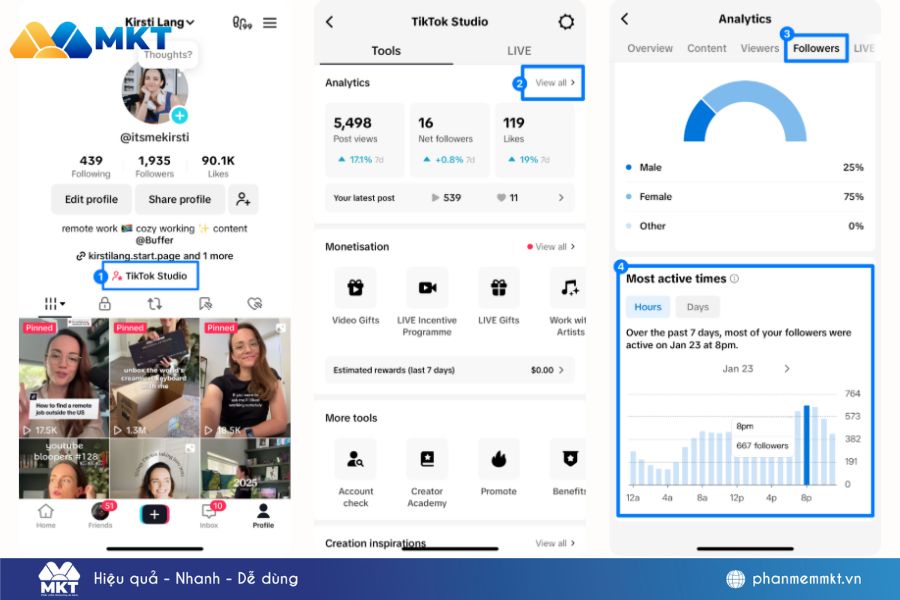This screenshot has width=900, height=600.
Task: Expand the Your latest post row
Action: tap(449, 198)
